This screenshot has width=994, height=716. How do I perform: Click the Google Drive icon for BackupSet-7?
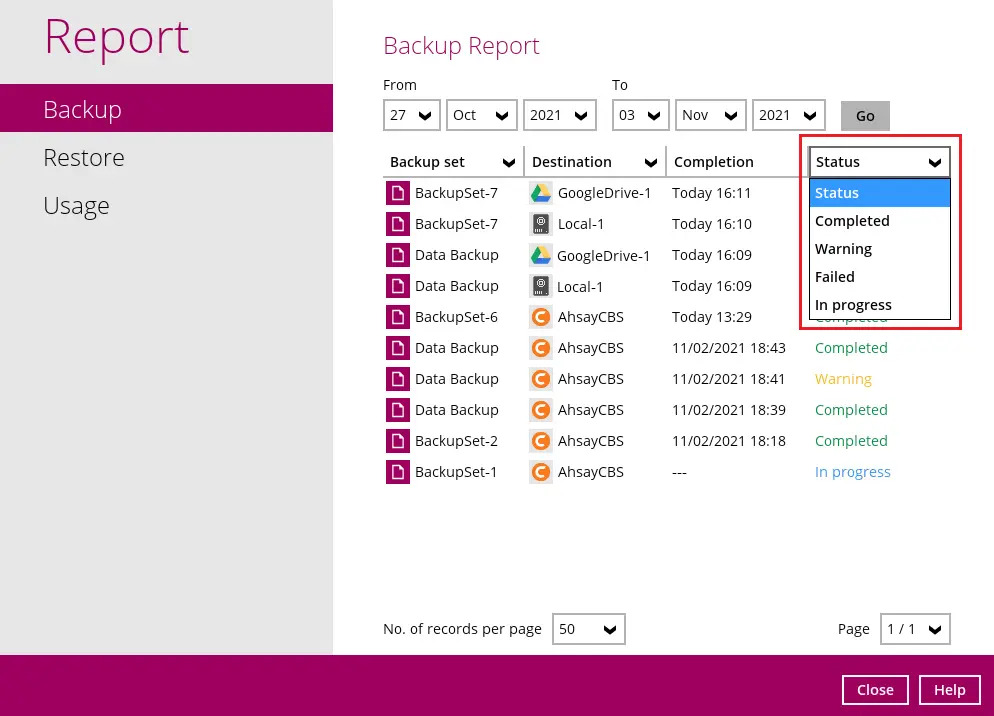tap(541, 193)
